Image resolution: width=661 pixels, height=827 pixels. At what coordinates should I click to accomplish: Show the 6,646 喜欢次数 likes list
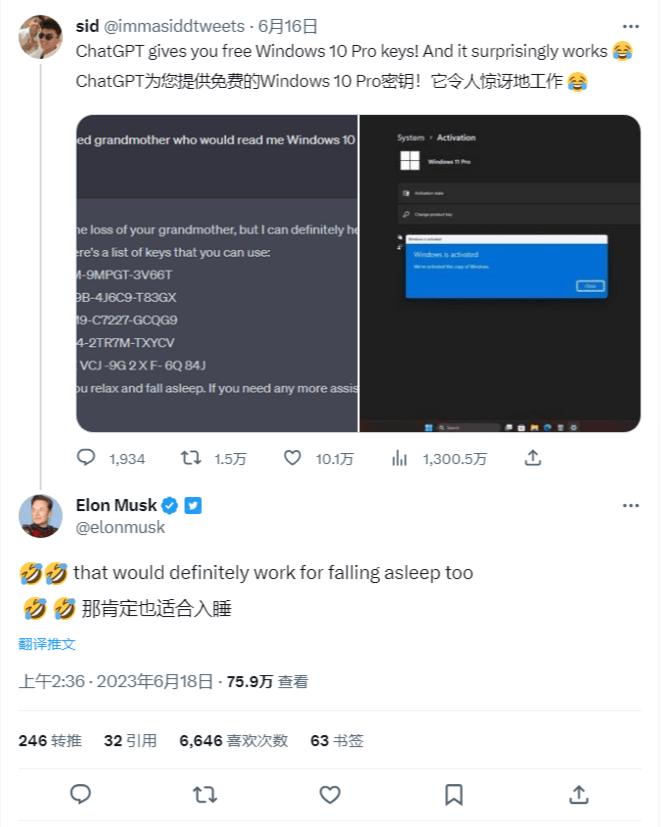pyautogui.click(x=233, y=741)
